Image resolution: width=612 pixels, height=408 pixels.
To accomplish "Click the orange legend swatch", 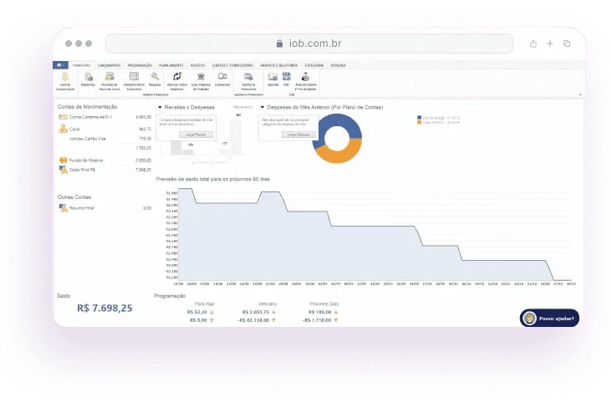I will coord(420,122).
